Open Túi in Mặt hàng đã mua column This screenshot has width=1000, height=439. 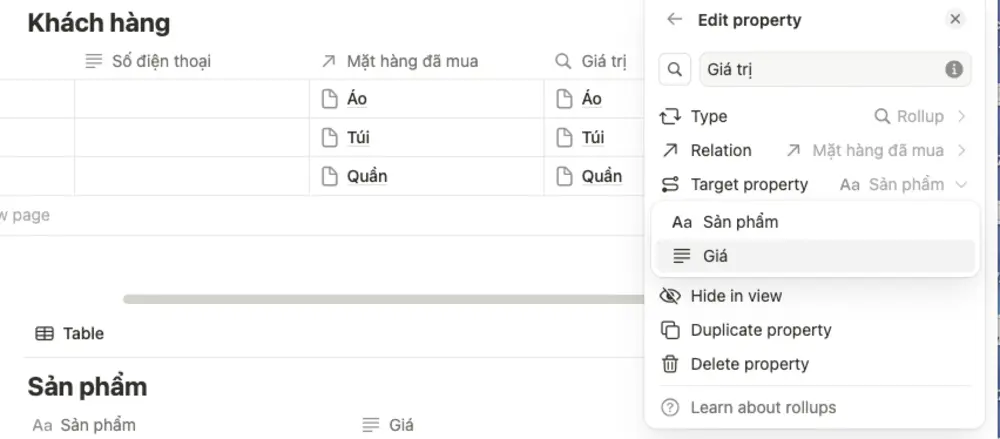point(358,138)
